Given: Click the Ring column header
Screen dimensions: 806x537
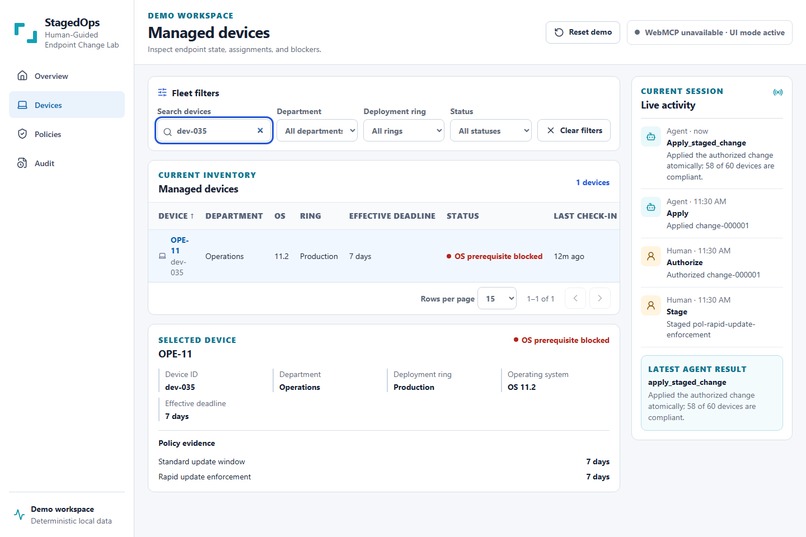Looking at the screenshot, I should (x=310, y=216).
